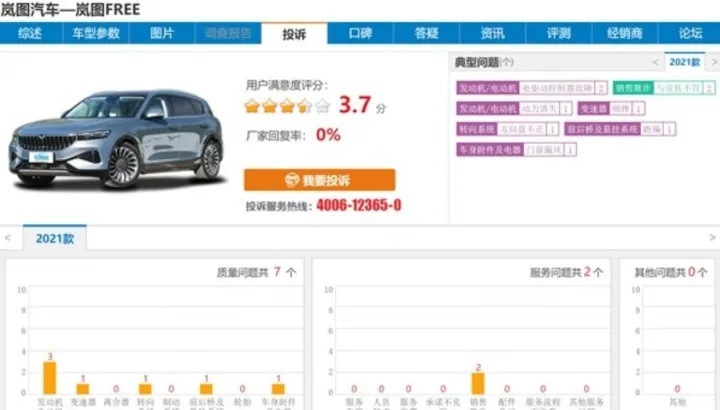Go to the 资讯 news tab
720x410 pixels.
pos(492,33)
